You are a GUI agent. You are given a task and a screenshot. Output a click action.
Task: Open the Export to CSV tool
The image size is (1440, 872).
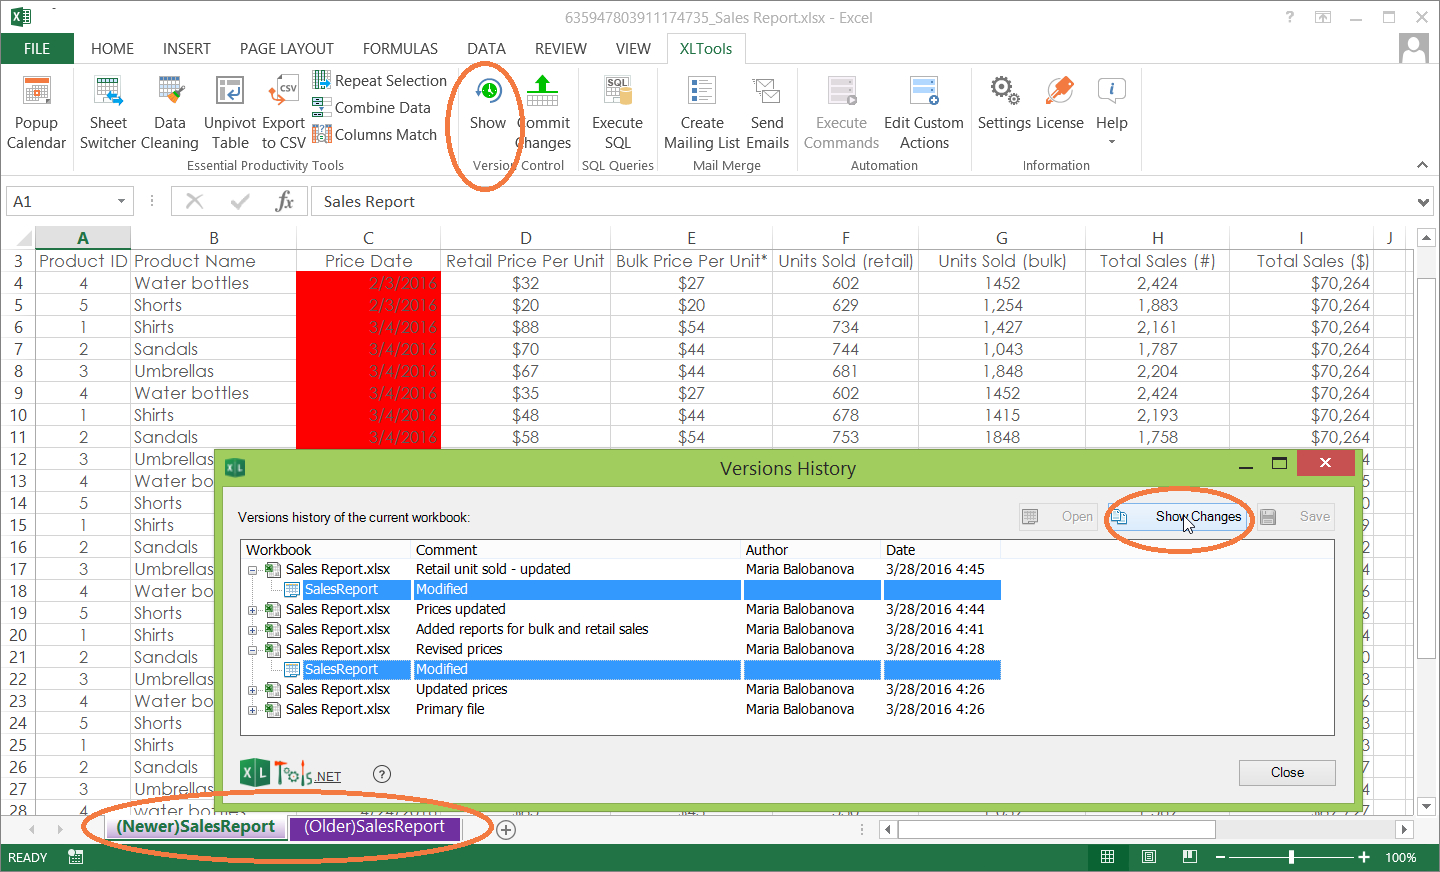[x=283, y=110]
